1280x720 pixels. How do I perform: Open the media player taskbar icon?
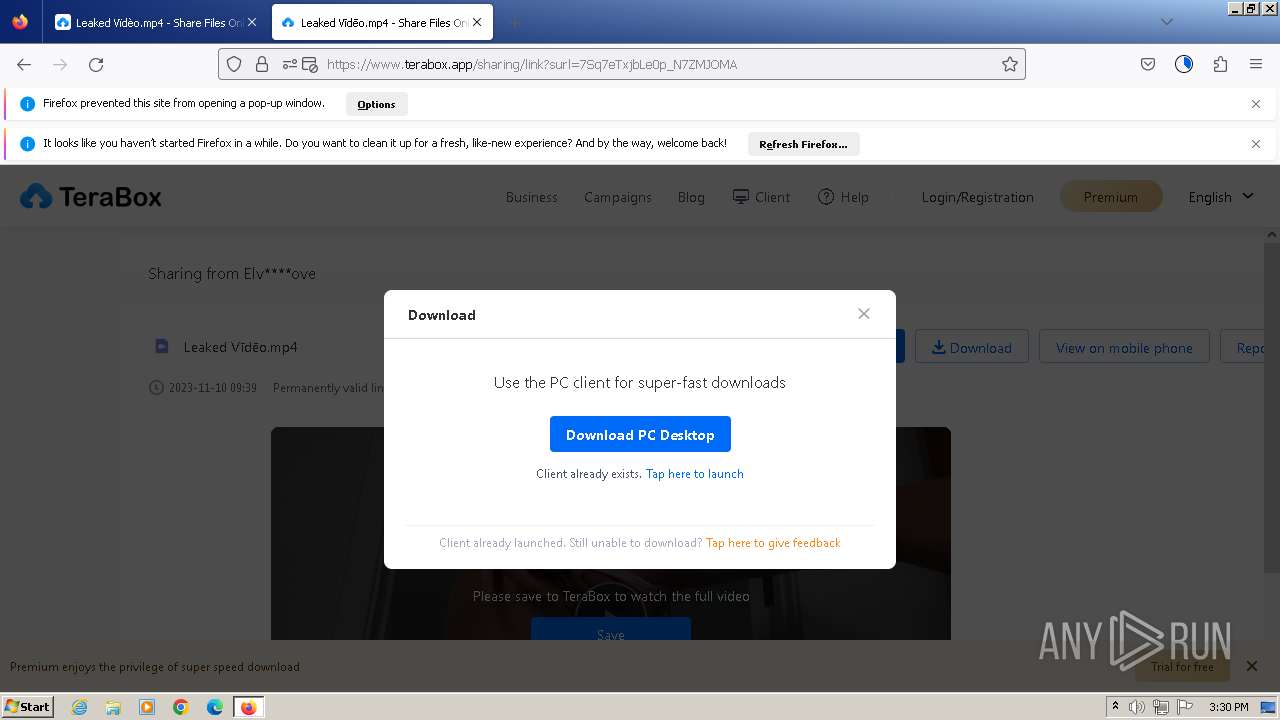(147, 707)
